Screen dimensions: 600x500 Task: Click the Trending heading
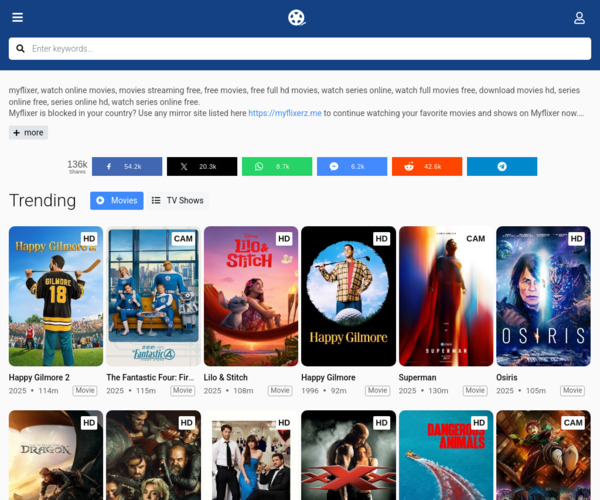[x=42, y=200]
